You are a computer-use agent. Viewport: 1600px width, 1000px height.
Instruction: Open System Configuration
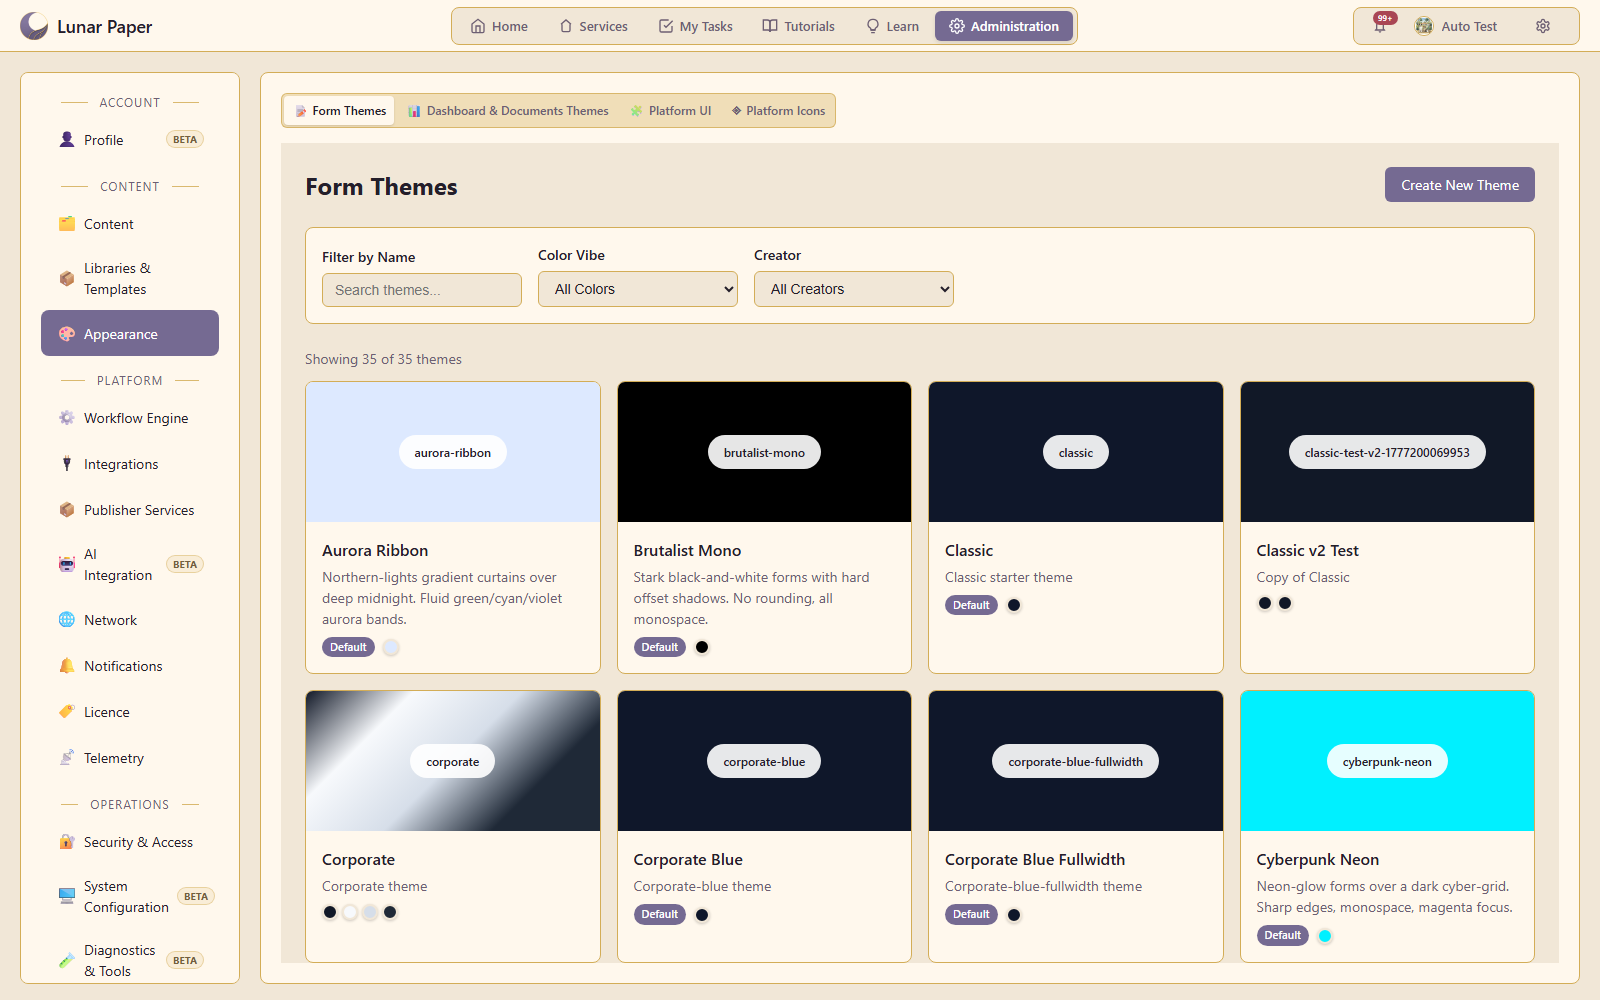pyautogui.click(x=130, y=897)
